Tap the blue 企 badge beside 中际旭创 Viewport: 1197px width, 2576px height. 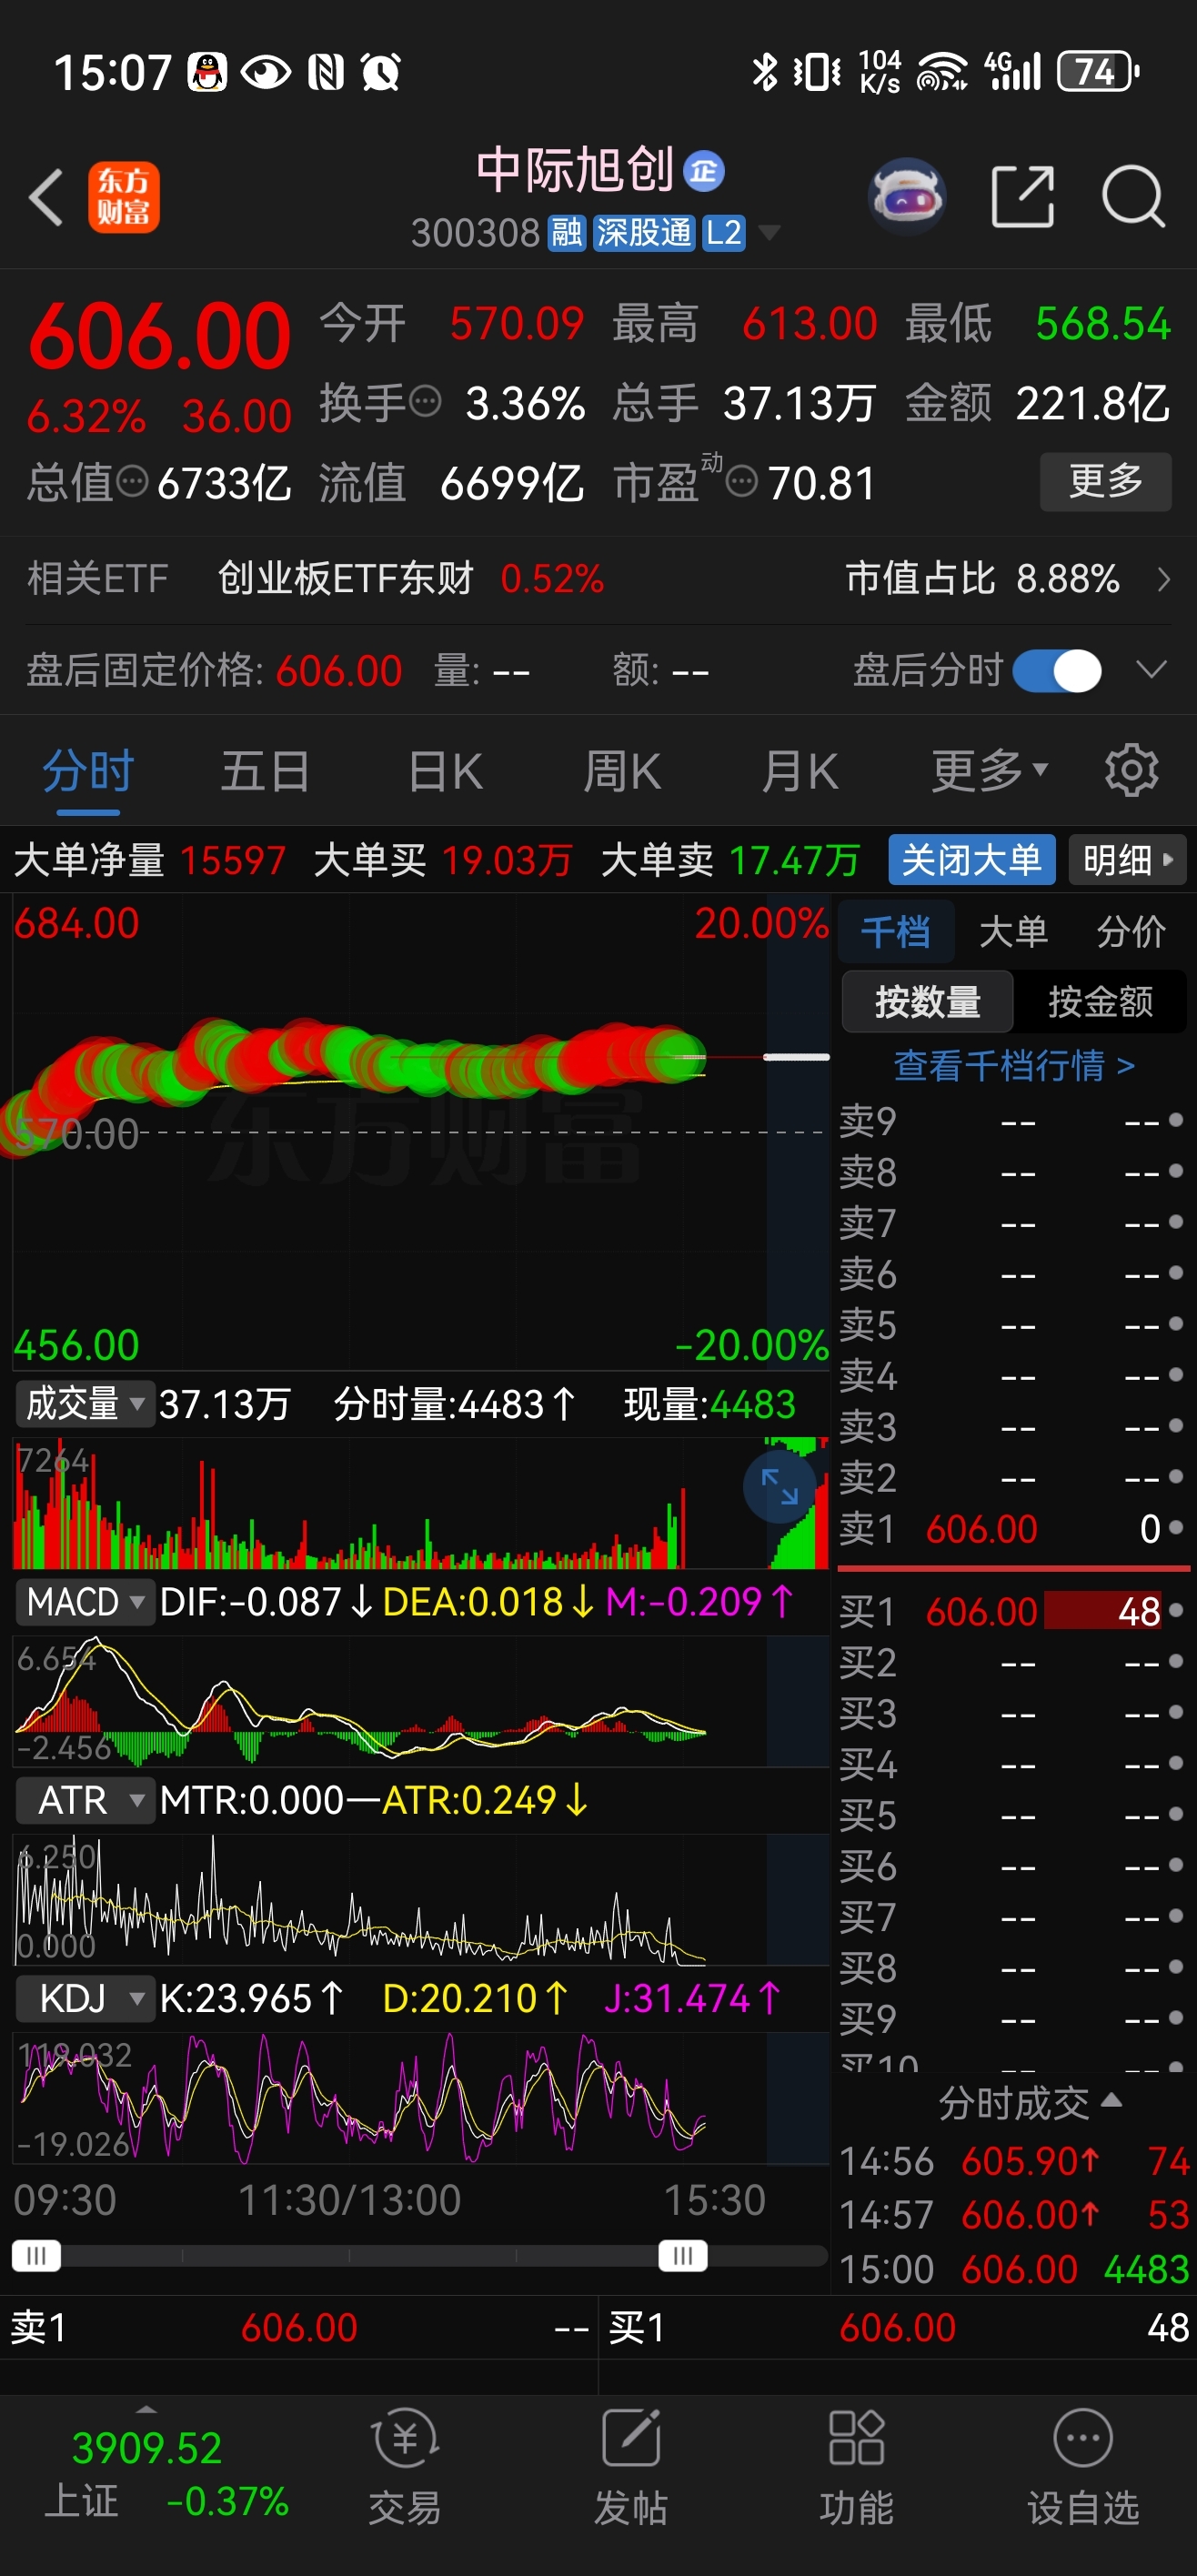(703, 171)
